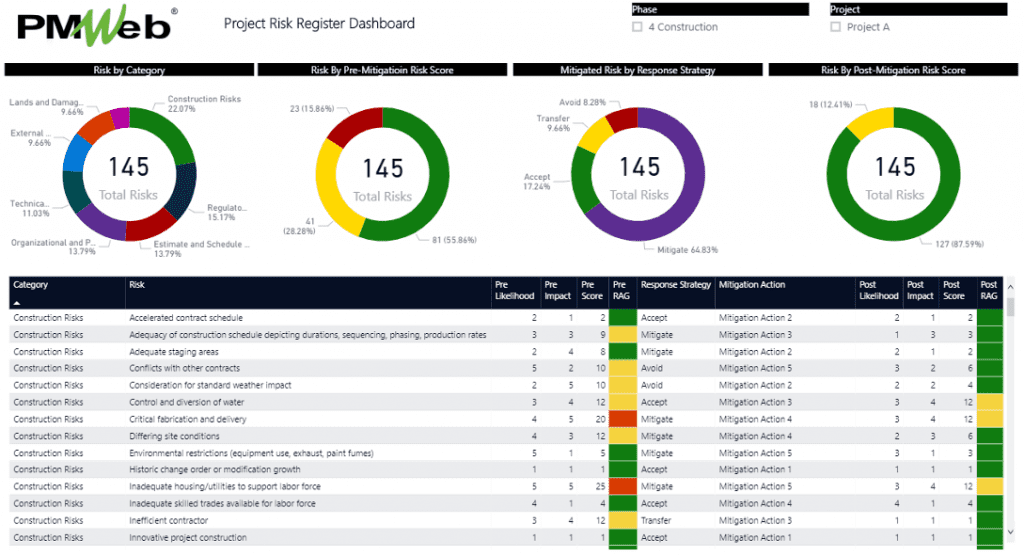Sort by Response Strategy column header
This screenshot has height=556, width=1024.
tap(676, 285)
